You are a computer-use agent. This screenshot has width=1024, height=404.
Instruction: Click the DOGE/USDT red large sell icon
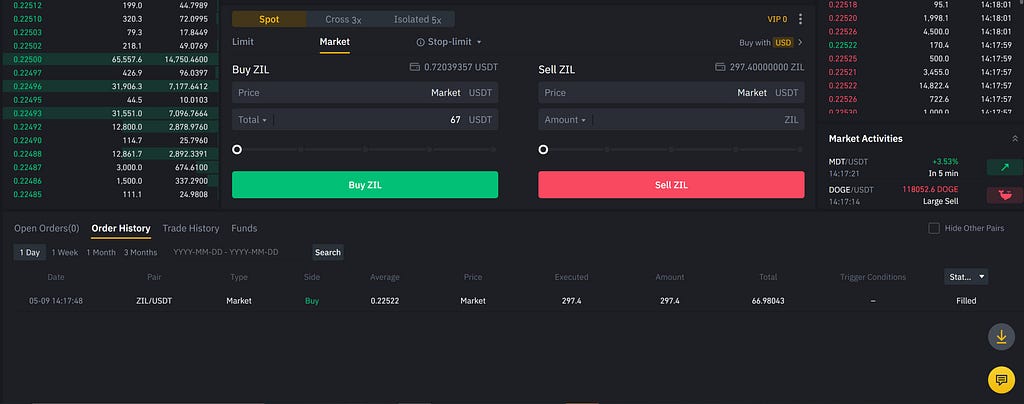pyautogui.click(x=1004, y=195)
